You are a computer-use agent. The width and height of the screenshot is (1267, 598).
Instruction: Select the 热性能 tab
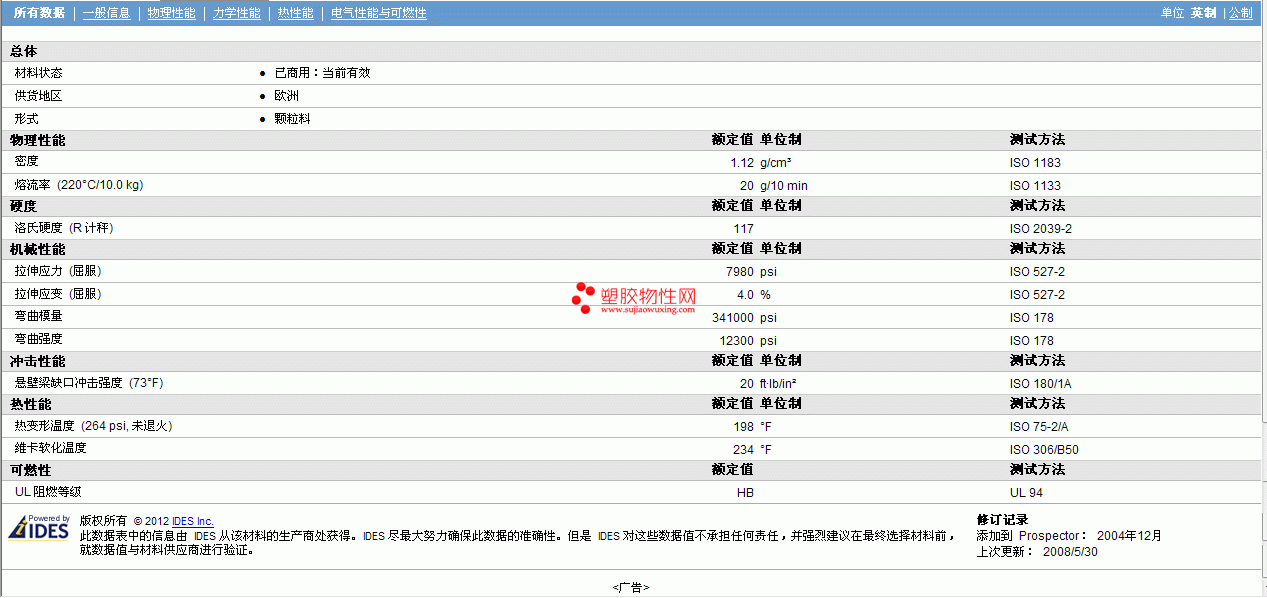click(296, 13)
